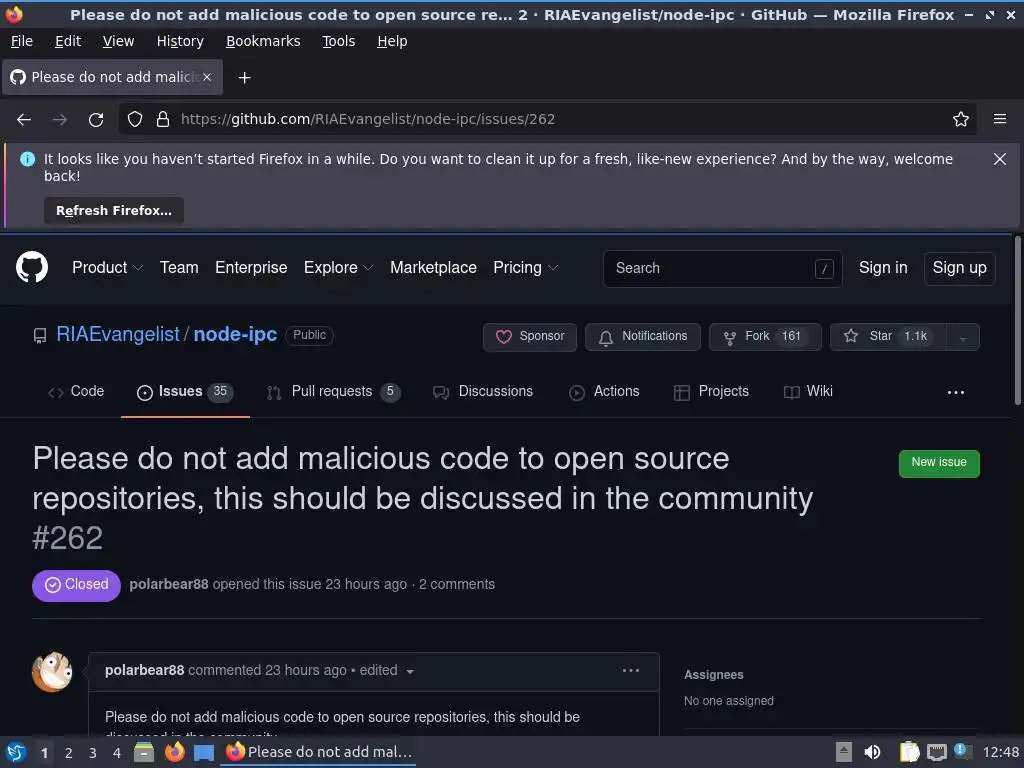The height and width of the screenshot is (768, 1024).
Task: Open the Tools menu
Action: pos(338,41)
